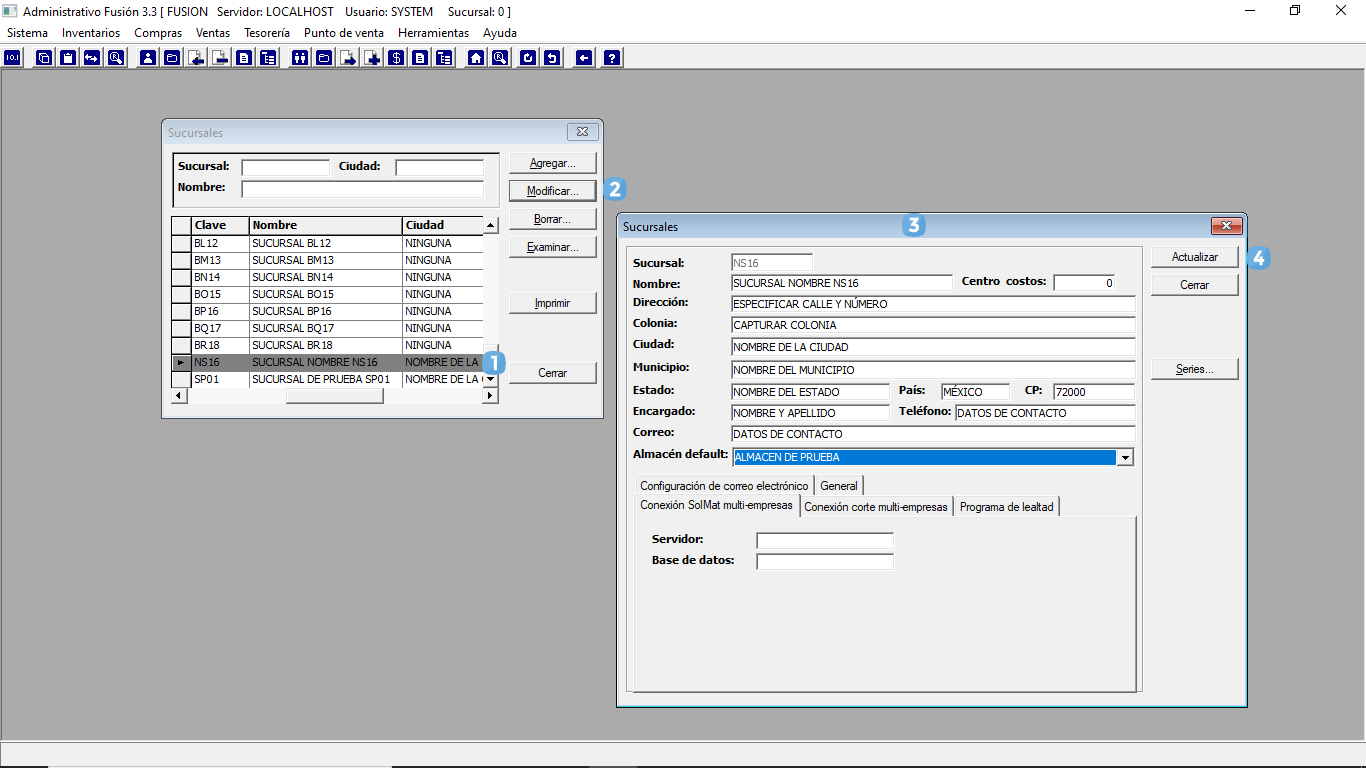Open the Ayuda menu

click(500, 33)
